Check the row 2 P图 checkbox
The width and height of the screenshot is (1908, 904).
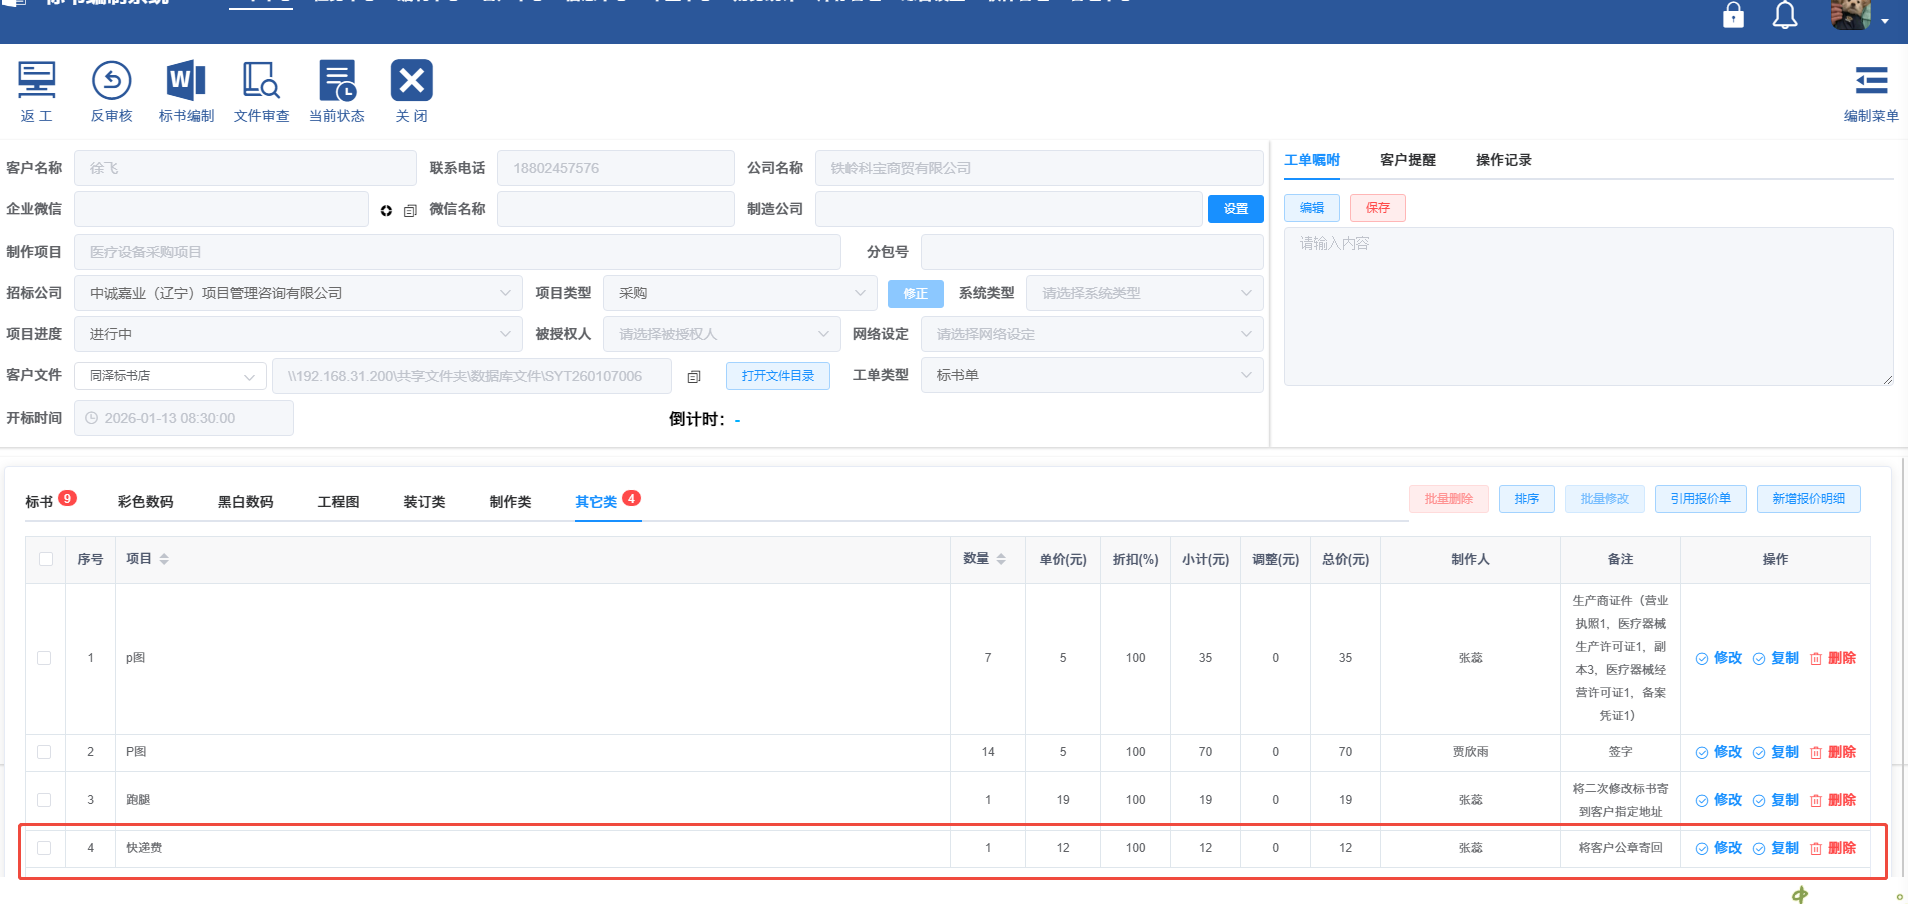click(x=44, y=752)
